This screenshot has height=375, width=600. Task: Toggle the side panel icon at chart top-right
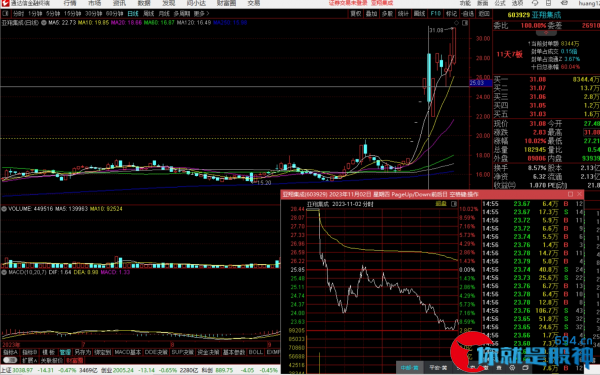(465, 23)
